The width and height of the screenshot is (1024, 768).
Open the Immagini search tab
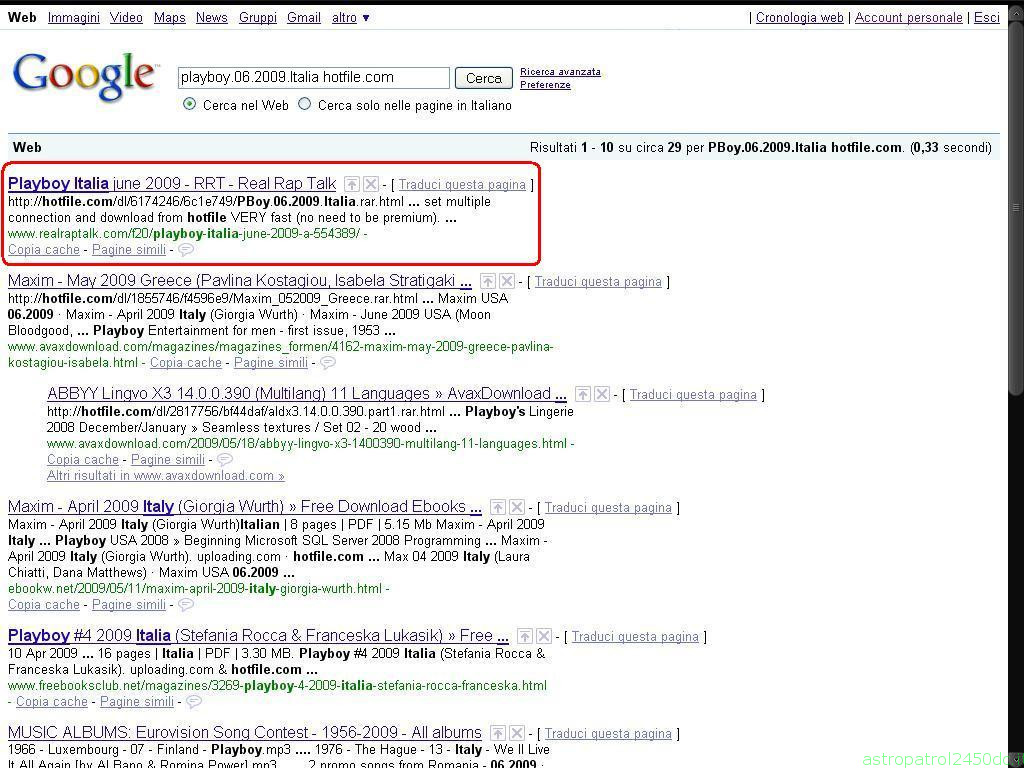(x=74, y=18)
